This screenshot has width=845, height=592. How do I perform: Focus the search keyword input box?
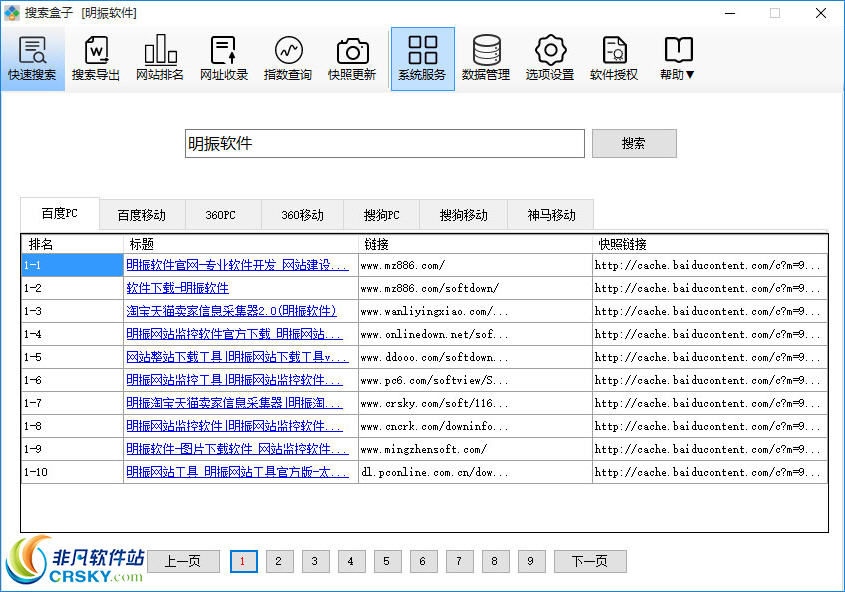pyautogui.click(x=385, y=143)
